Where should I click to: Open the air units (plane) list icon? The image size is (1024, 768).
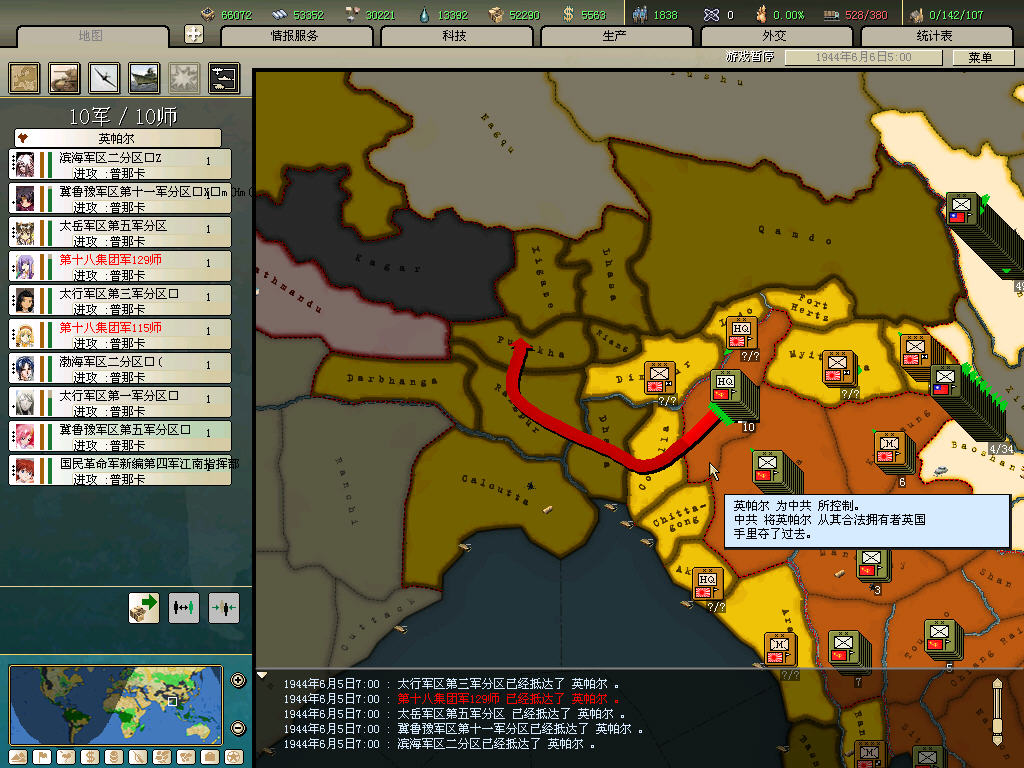104,78
